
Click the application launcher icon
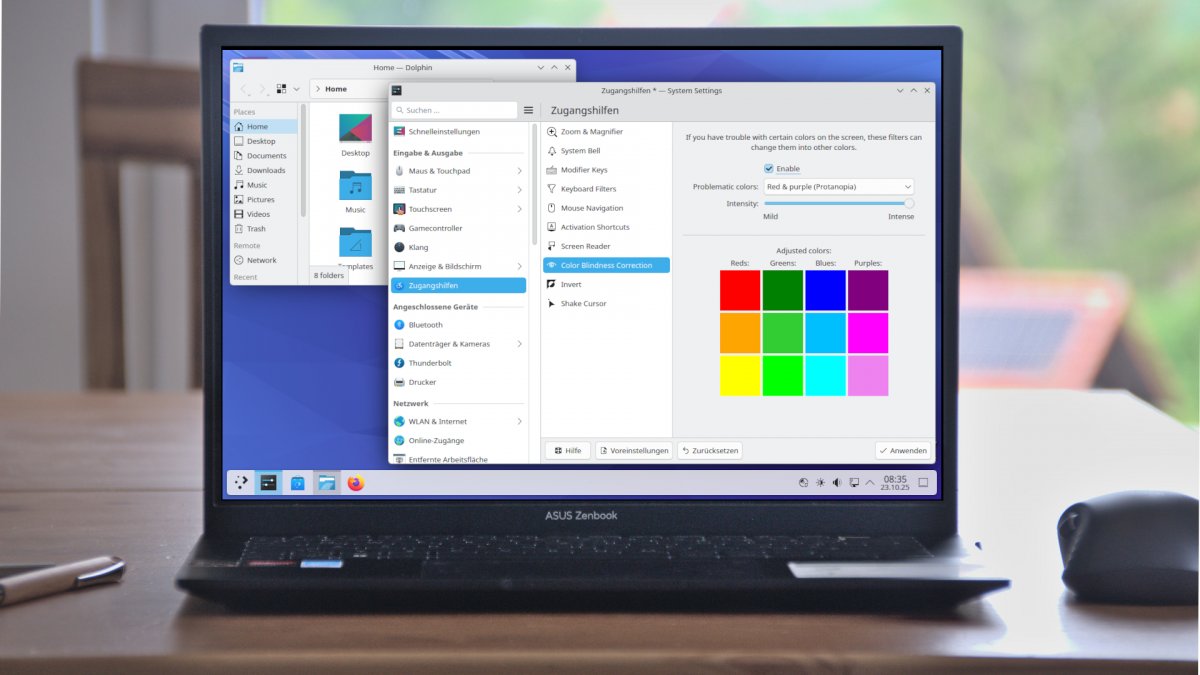[x=241, y=483]
